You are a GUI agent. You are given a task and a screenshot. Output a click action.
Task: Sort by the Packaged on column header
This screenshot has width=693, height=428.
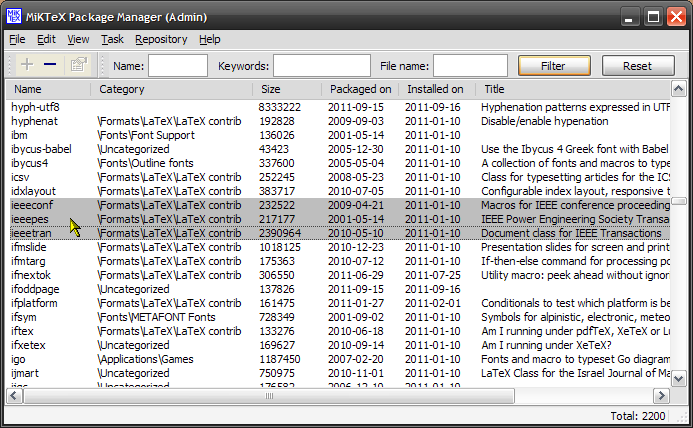(360, 89)
